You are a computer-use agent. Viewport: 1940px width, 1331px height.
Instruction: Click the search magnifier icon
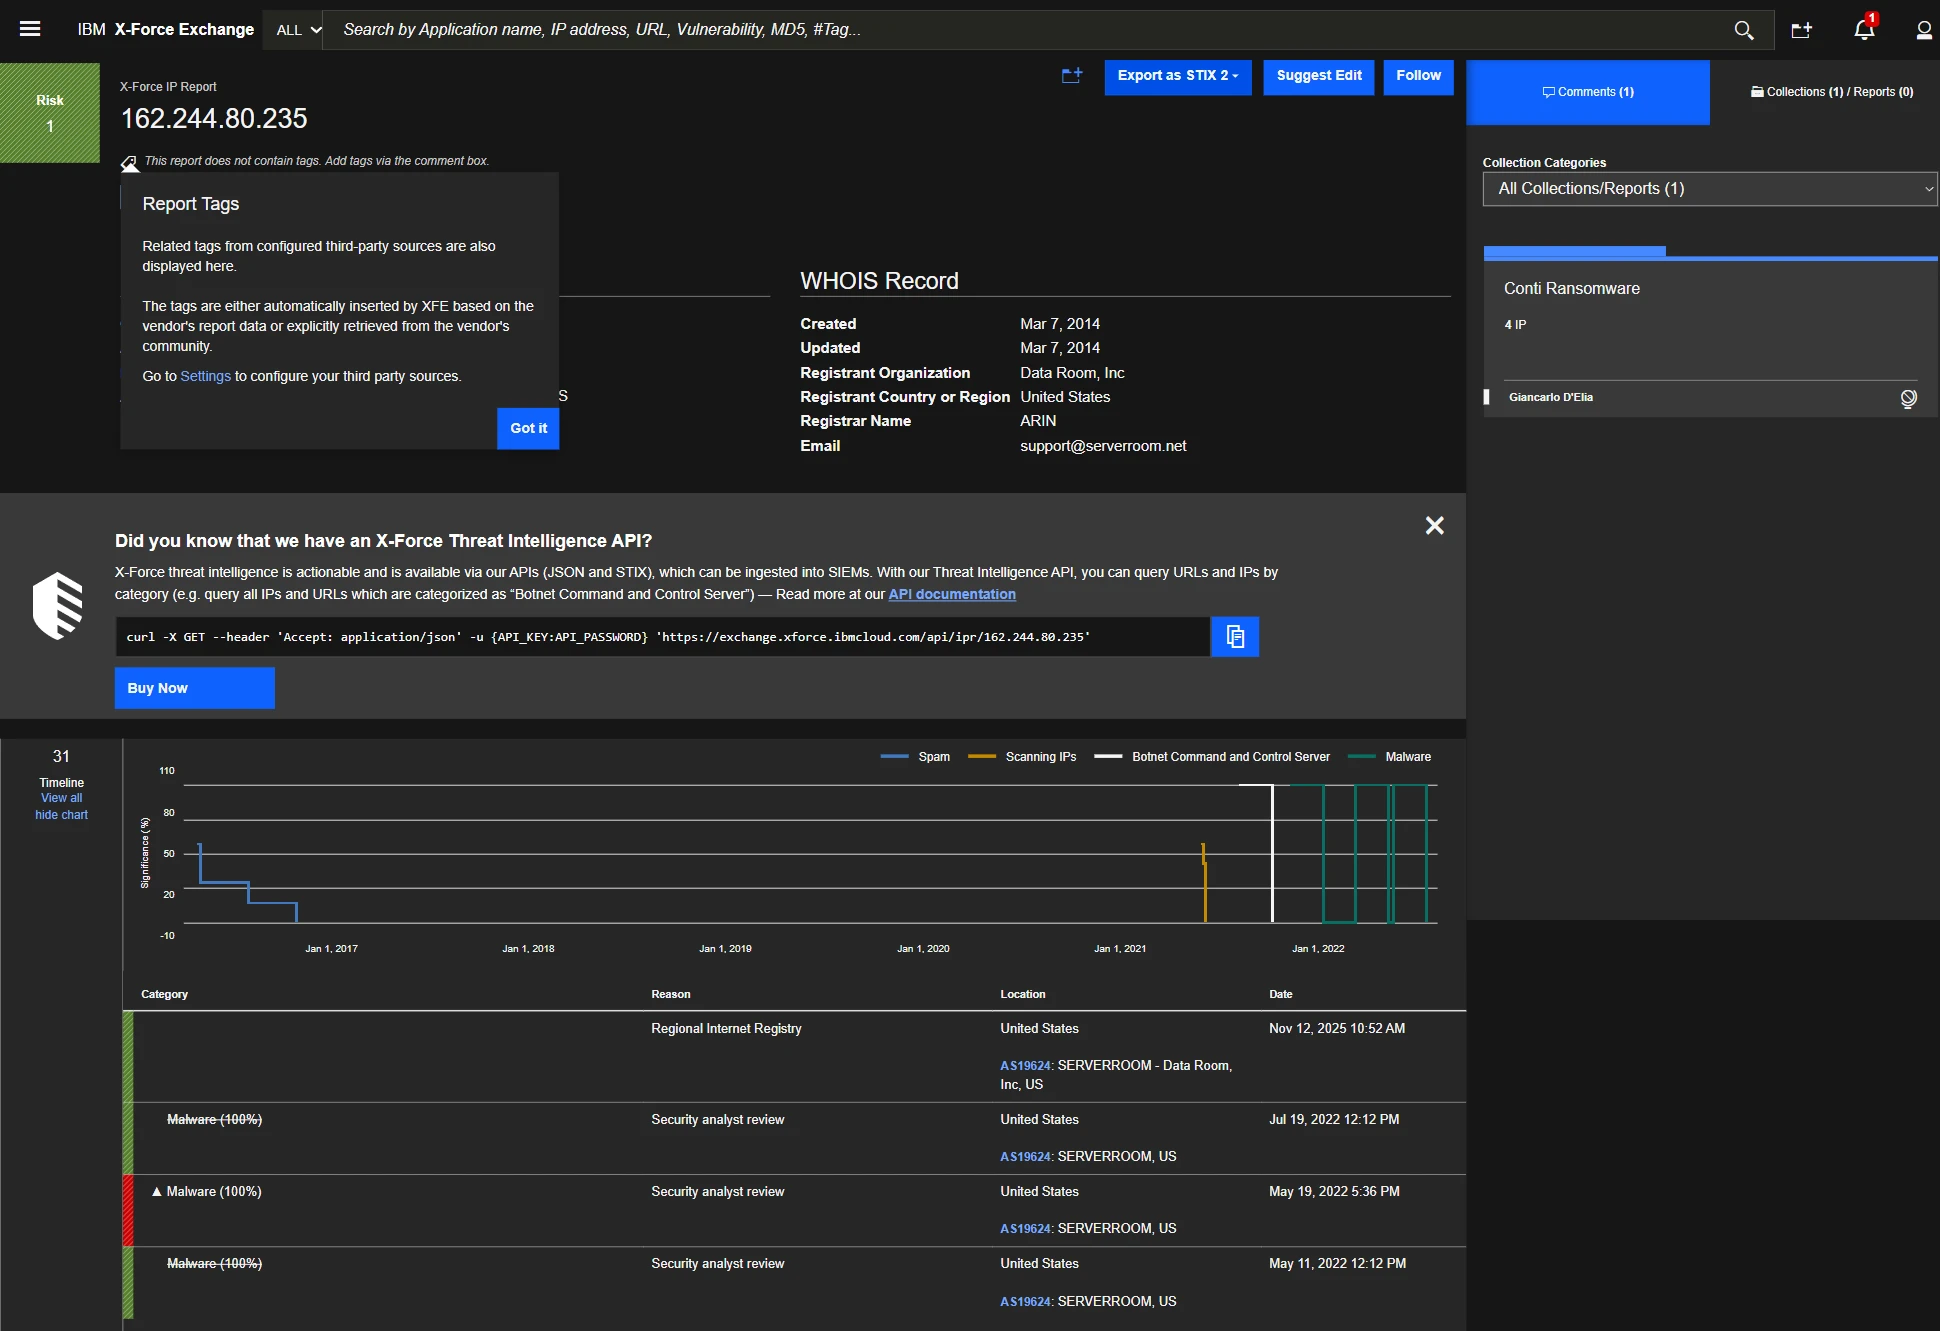1743,30
